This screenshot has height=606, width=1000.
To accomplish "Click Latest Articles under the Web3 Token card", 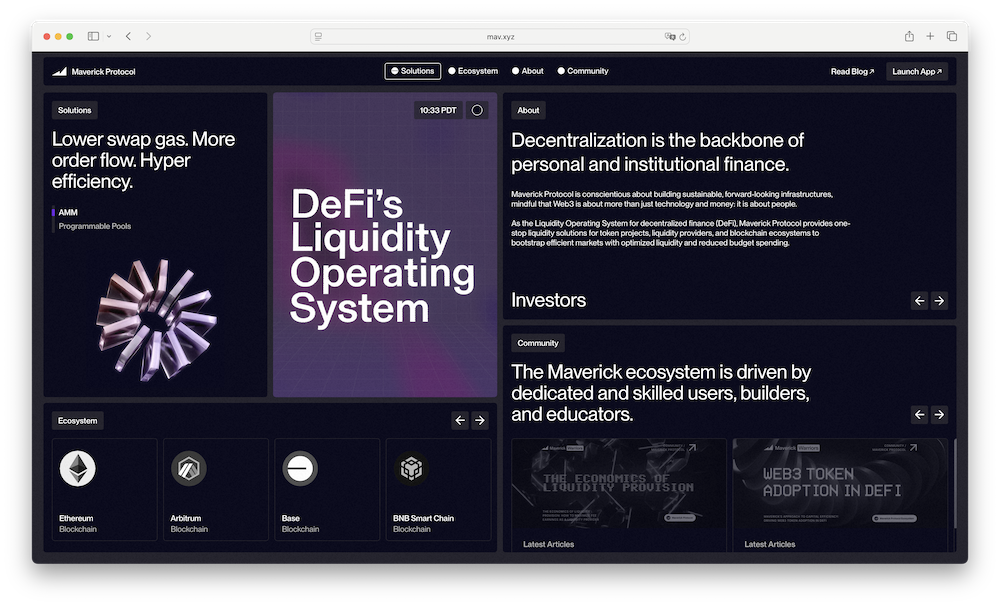I will click(770, 544).
